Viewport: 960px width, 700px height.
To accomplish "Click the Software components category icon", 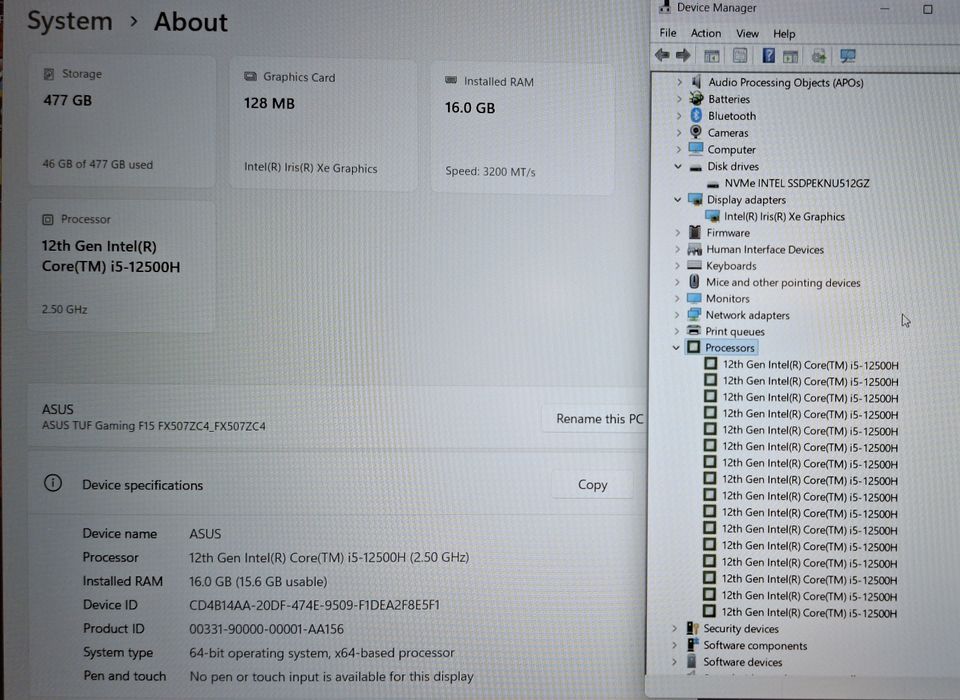I will pyautogui.click(x=692, y=644).
